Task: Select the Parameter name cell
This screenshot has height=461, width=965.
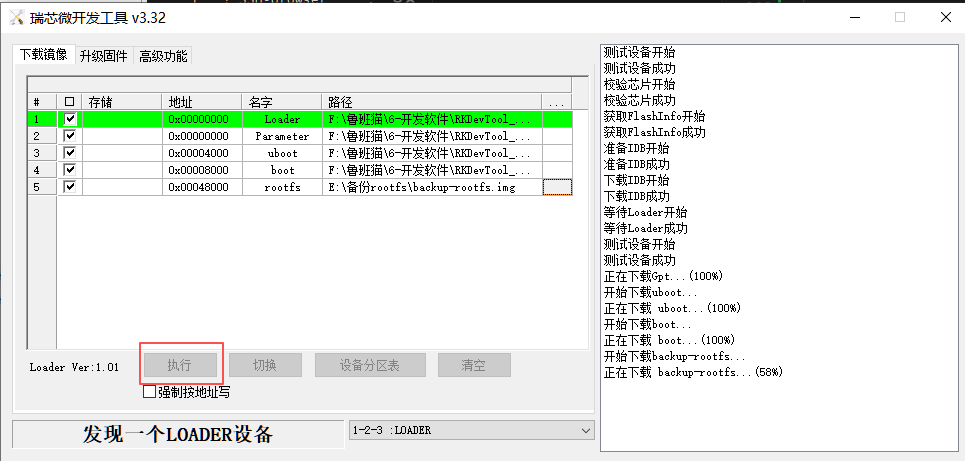Action: coord(282,136)
